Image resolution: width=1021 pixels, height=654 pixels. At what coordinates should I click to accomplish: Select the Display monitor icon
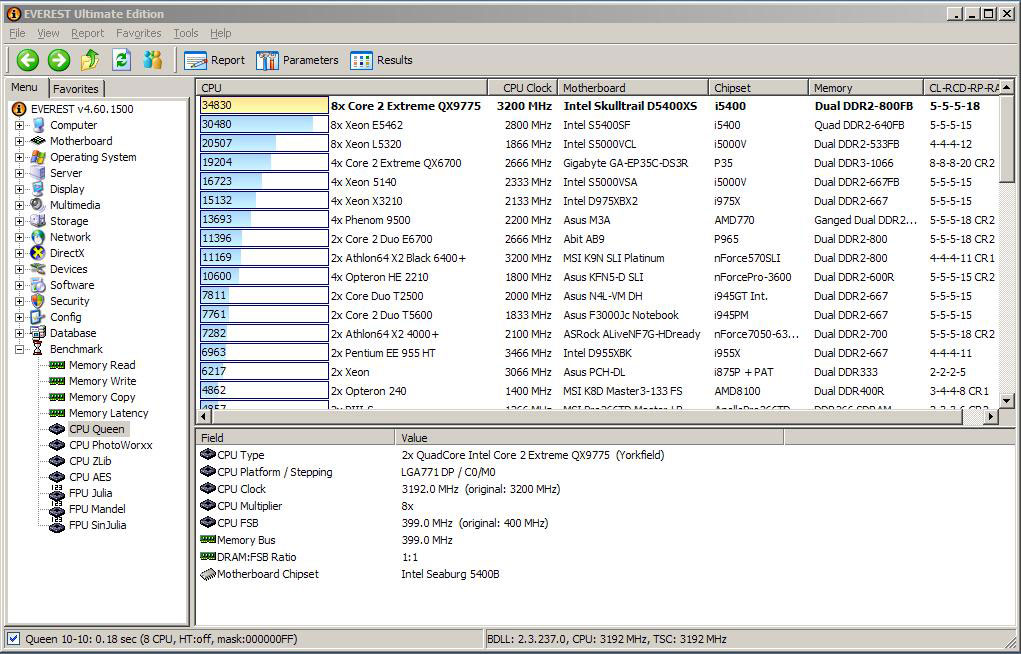(38, 189)
